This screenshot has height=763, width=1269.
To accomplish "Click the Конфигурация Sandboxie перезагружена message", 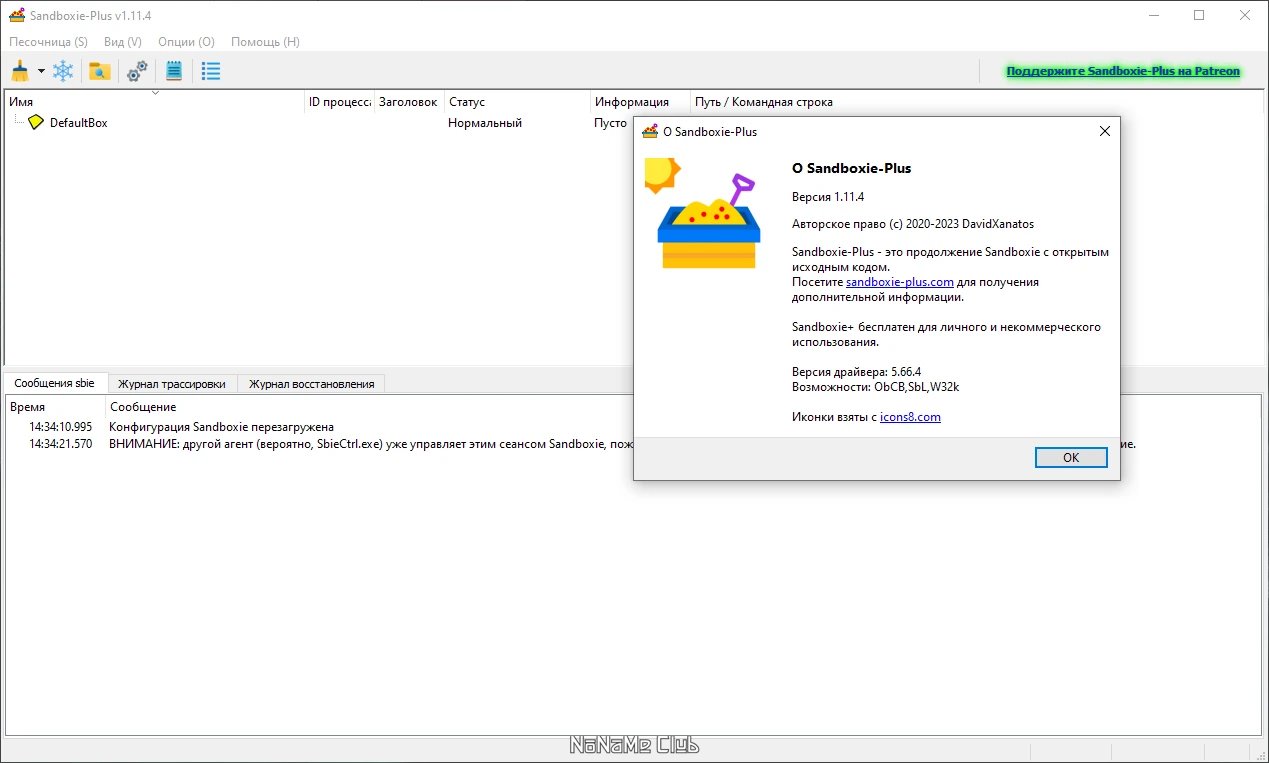I will point(221,427).
